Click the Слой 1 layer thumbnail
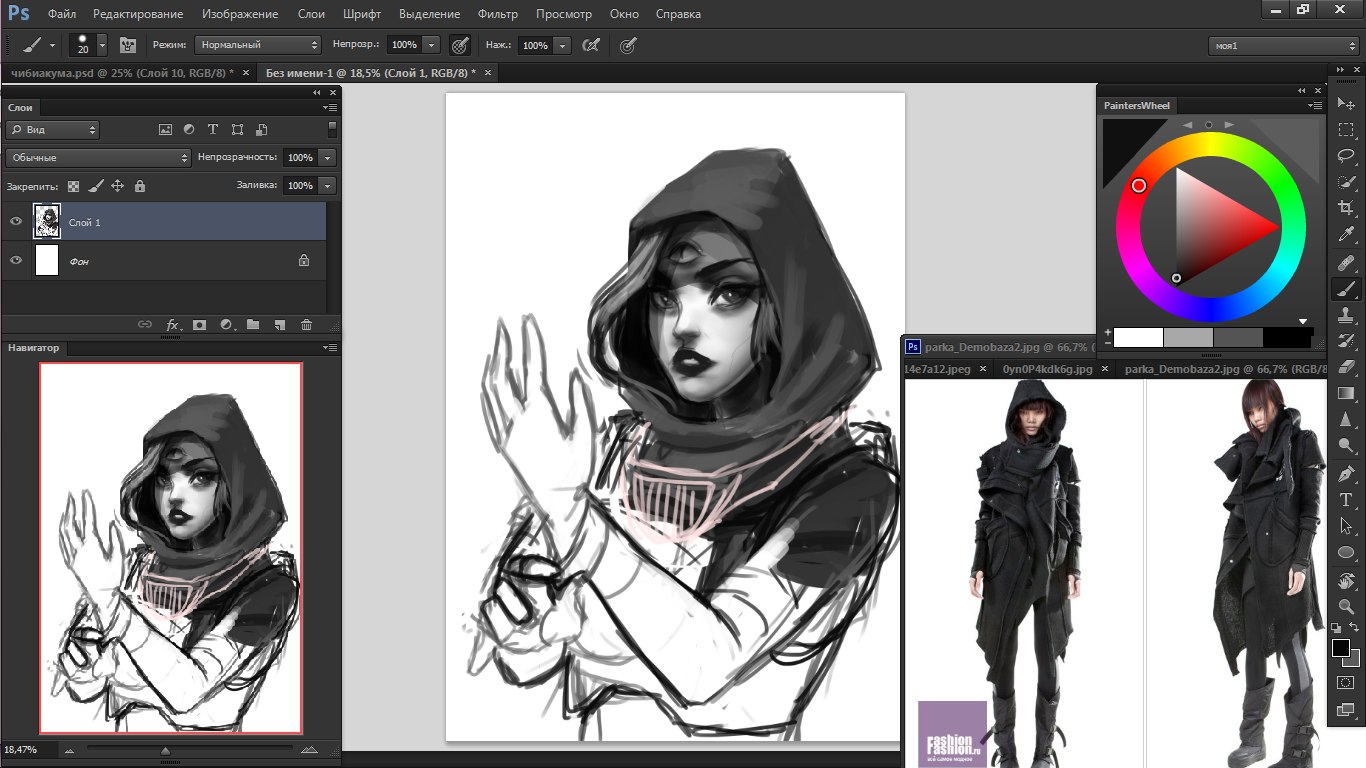 pos(47,222)
